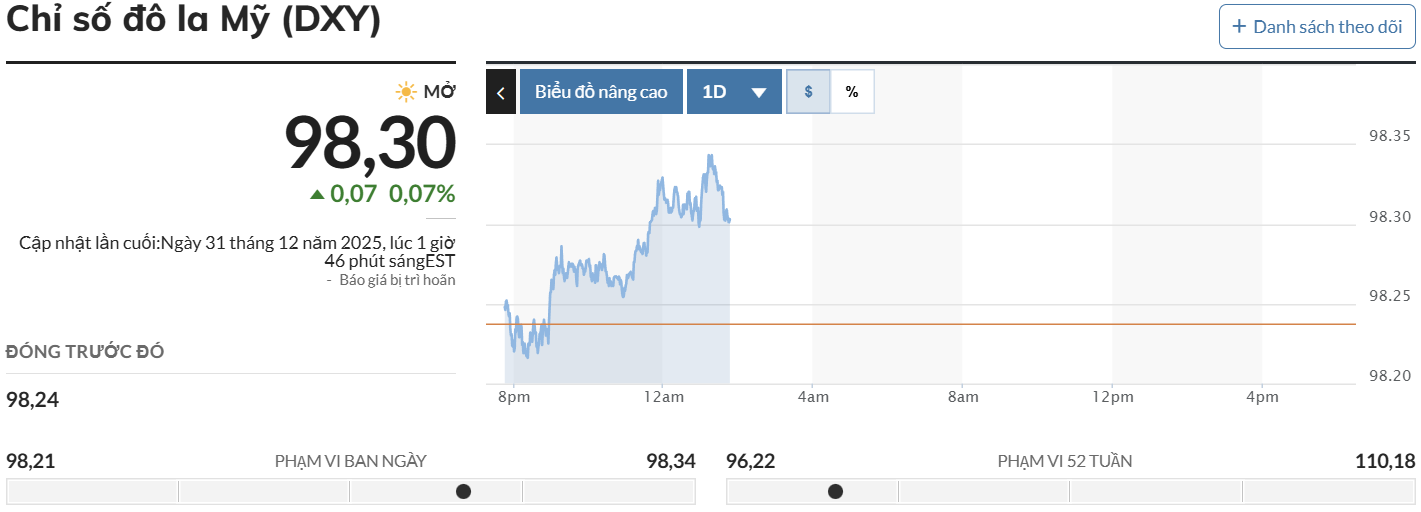1421x512 pixels.
Task: Click the green up-triangle change indicator
Action: 317,194
